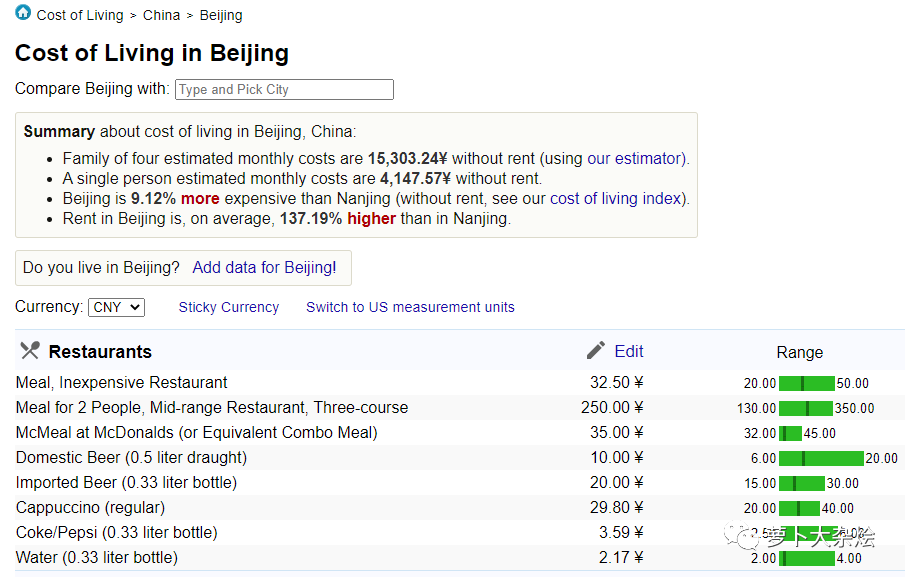Image resolution: width=905 pixels, height=577 pixels.
Task: Click 'Meal, Inexpensive Restaurant' row label
Action: point(121,383)
